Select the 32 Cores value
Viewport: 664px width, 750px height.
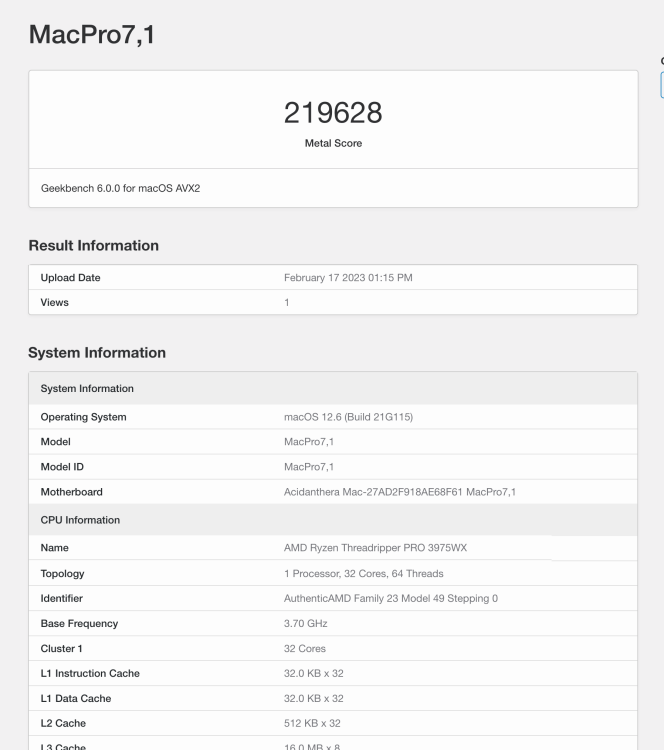pos(305,649)
